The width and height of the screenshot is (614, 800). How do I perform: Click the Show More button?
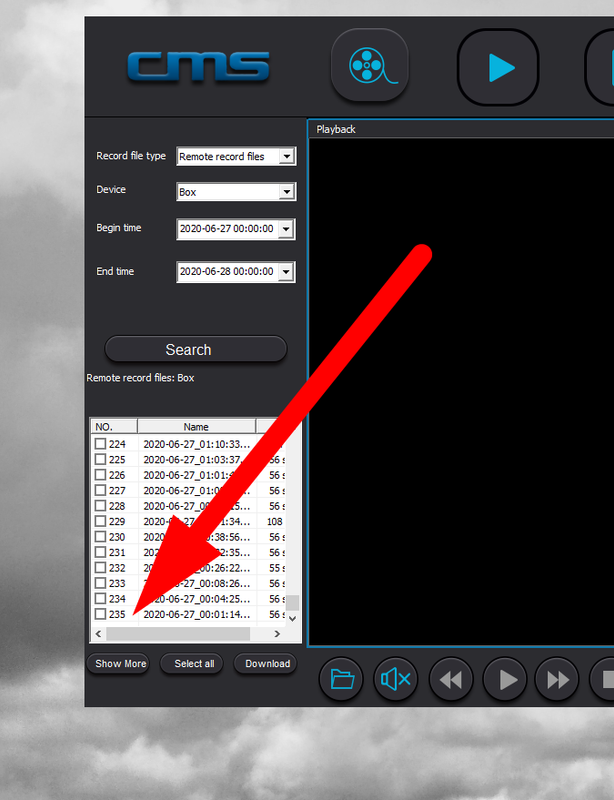[x=118, y=664]
